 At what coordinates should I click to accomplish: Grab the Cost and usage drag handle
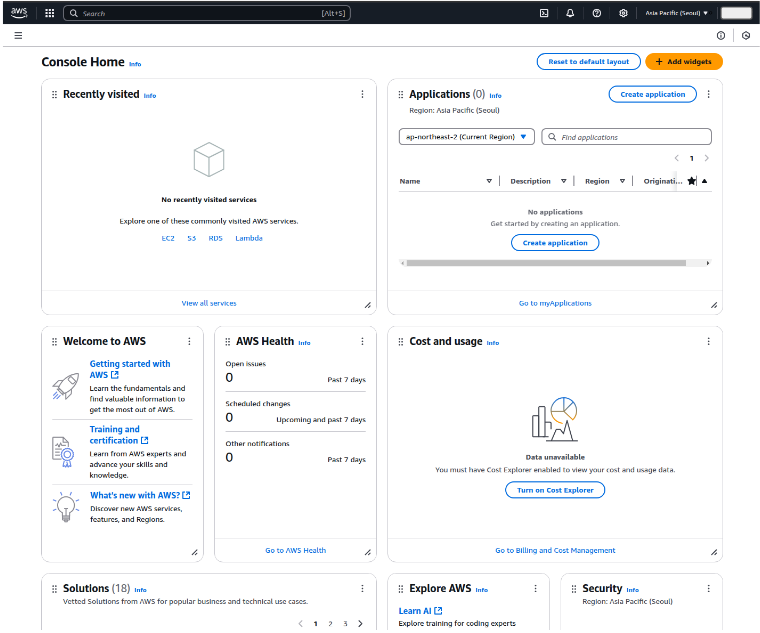[x=400, y=342]
